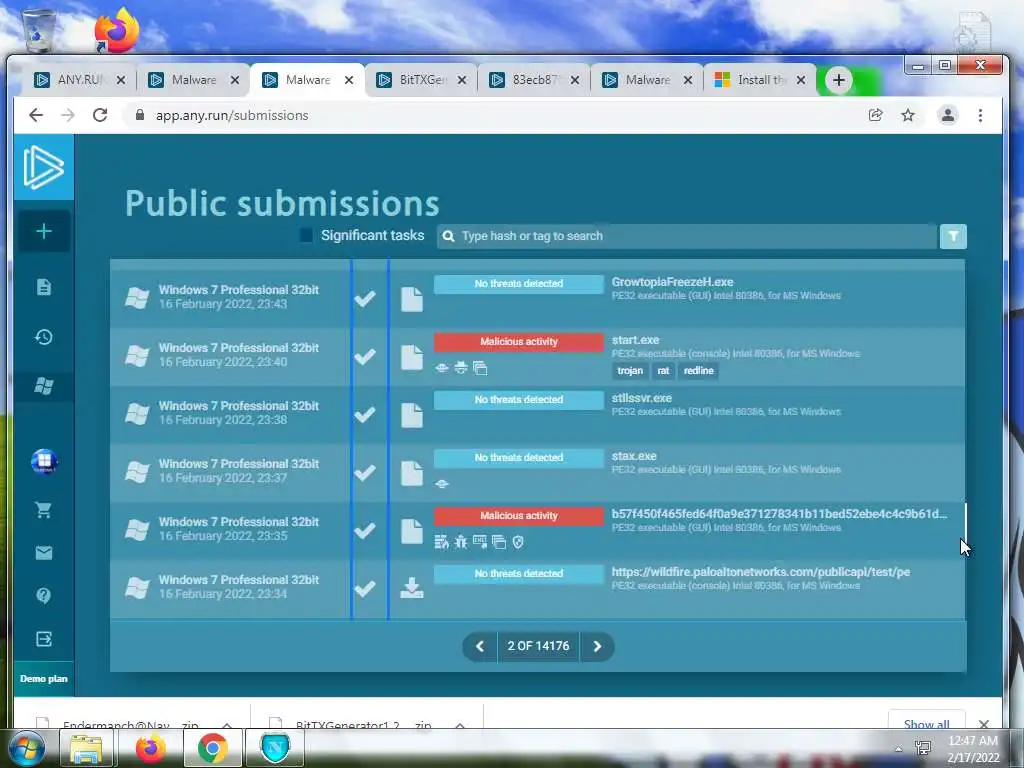Viewport: 1024px width, 768px height.
Task: Click the Chrome taskbar icon
Action: [x=213, y=748]
